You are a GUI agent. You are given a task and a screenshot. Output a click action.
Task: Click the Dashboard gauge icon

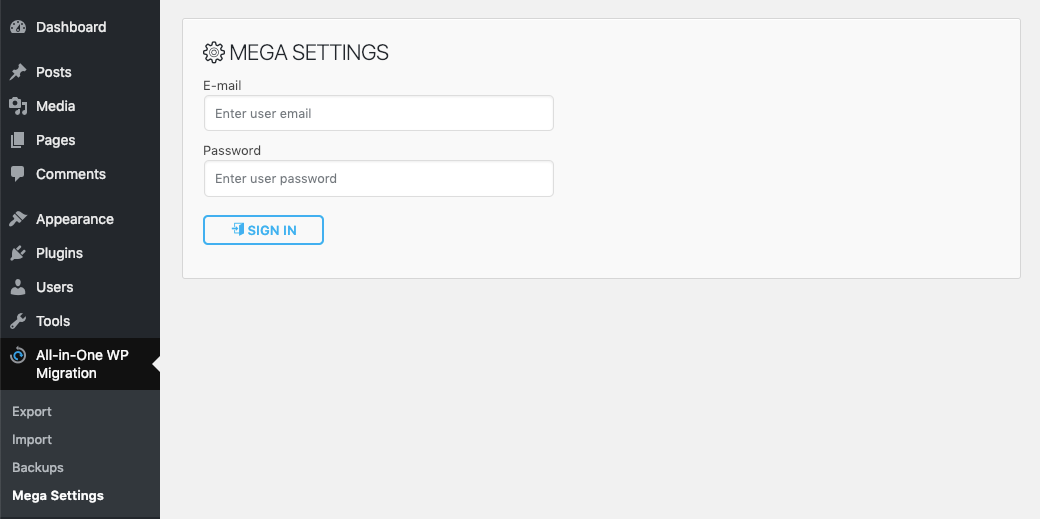(x=18, y=27)
